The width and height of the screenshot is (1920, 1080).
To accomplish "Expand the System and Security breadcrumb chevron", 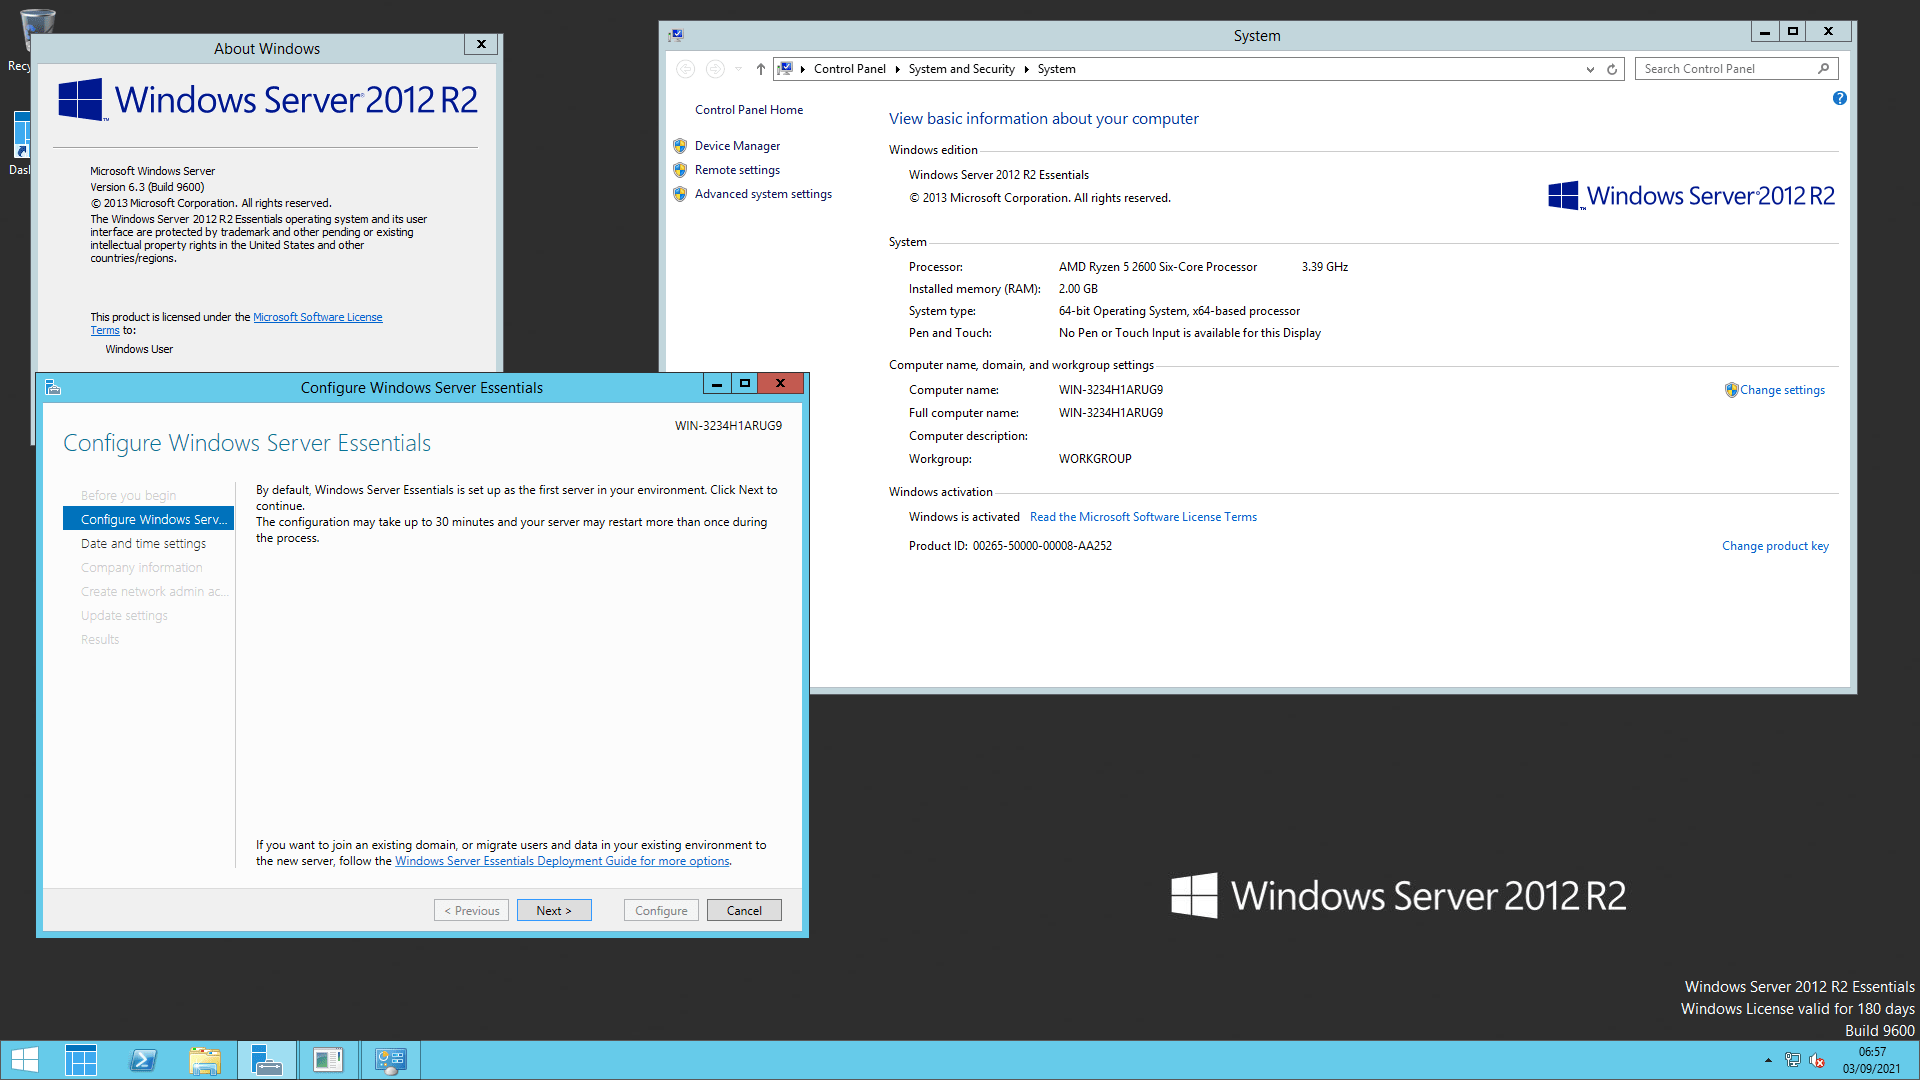I will (1028, 69).
